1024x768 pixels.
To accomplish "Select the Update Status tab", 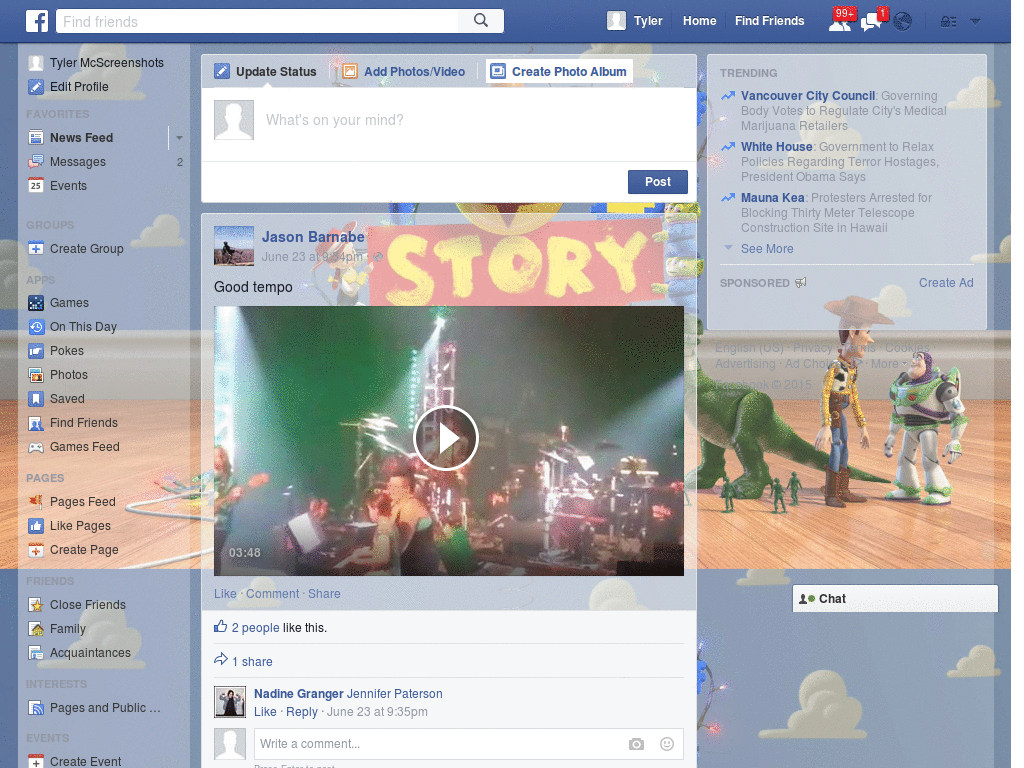I will coord(266,72).
